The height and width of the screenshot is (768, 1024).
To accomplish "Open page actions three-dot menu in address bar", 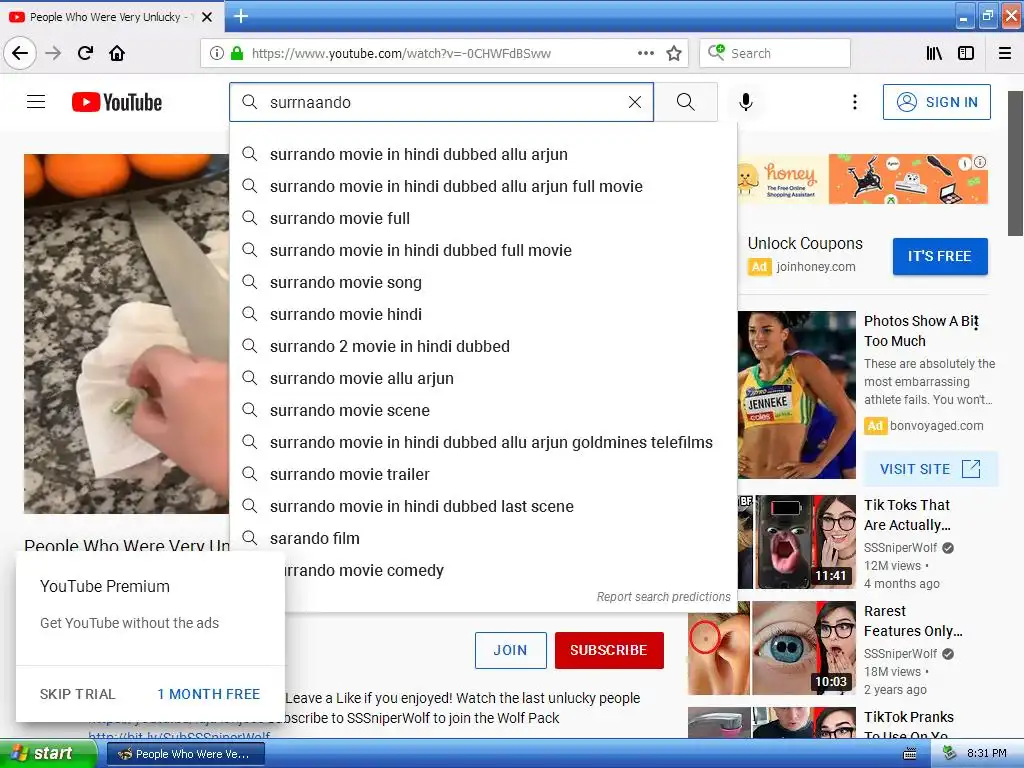I will click(x=645, y=53).
